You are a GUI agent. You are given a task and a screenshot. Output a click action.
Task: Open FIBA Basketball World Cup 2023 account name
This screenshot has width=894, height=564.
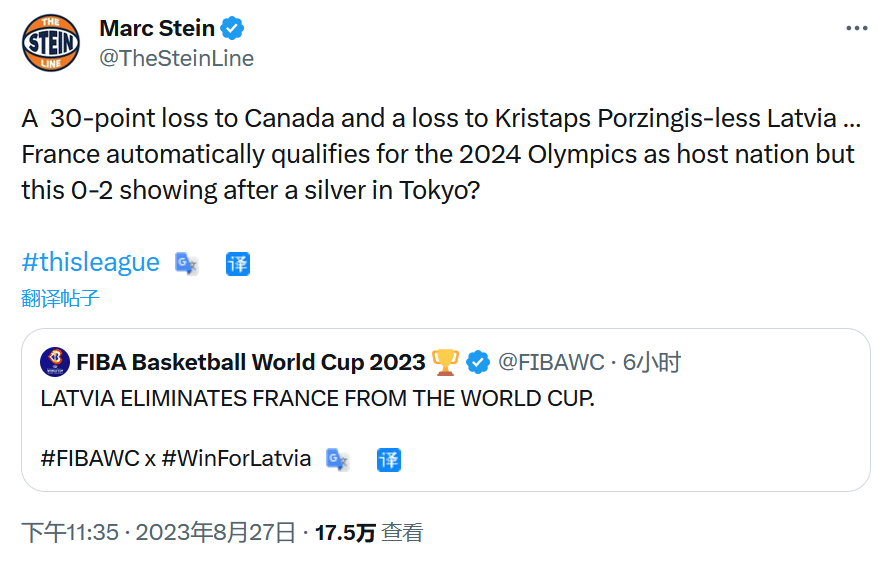pyautogui.click(x=251, y=361)
